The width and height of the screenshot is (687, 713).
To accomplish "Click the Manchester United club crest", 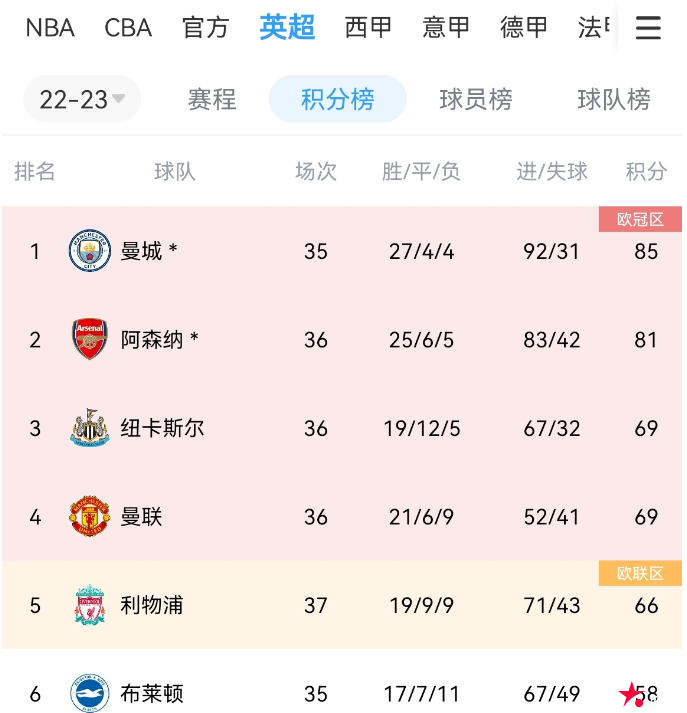I will click(x=89, y=517).
